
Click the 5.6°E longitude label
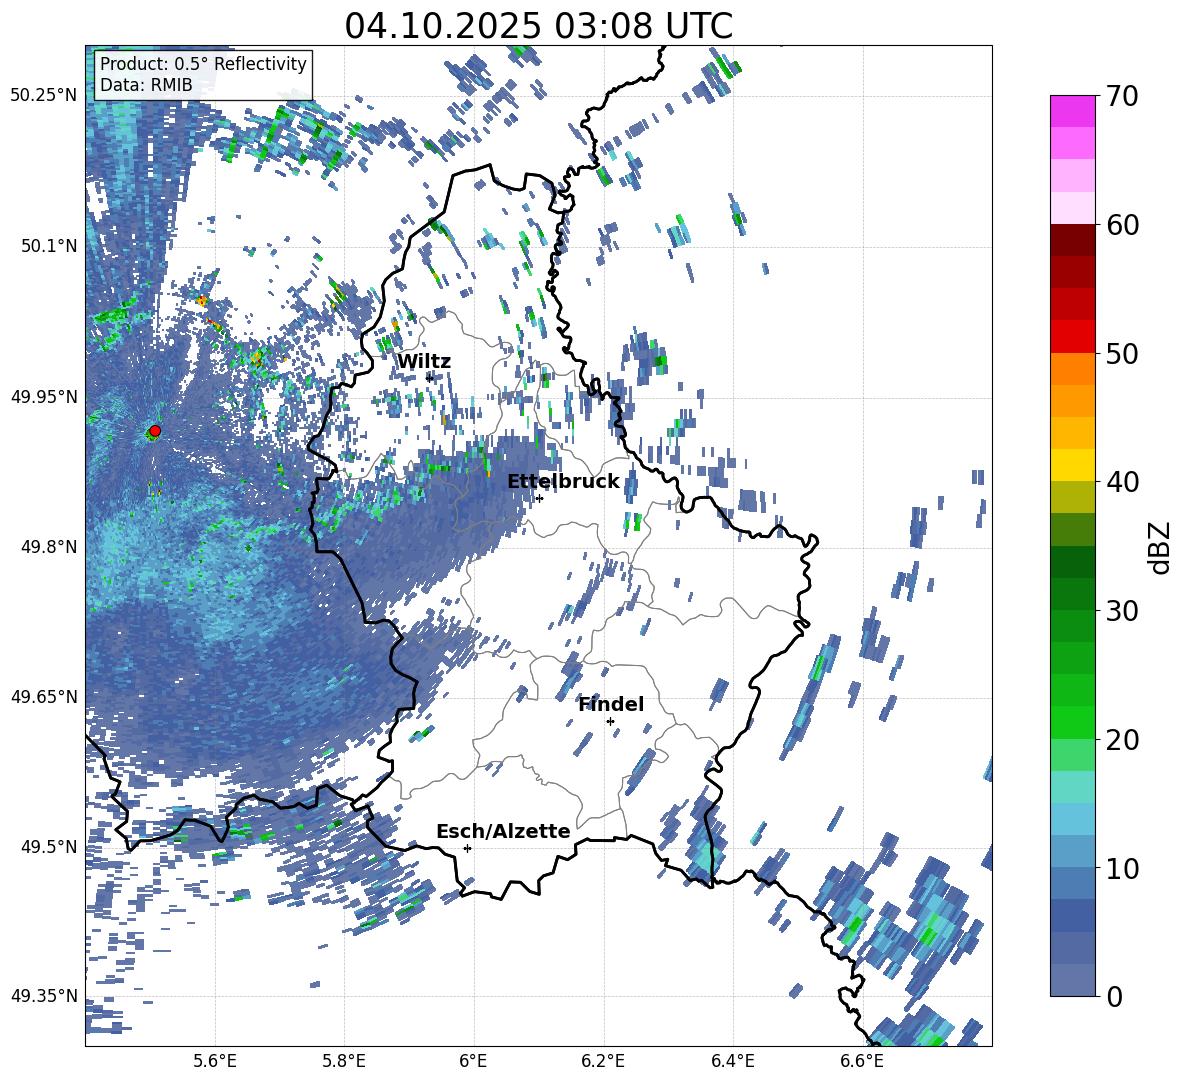click(x=214, y=1061)
